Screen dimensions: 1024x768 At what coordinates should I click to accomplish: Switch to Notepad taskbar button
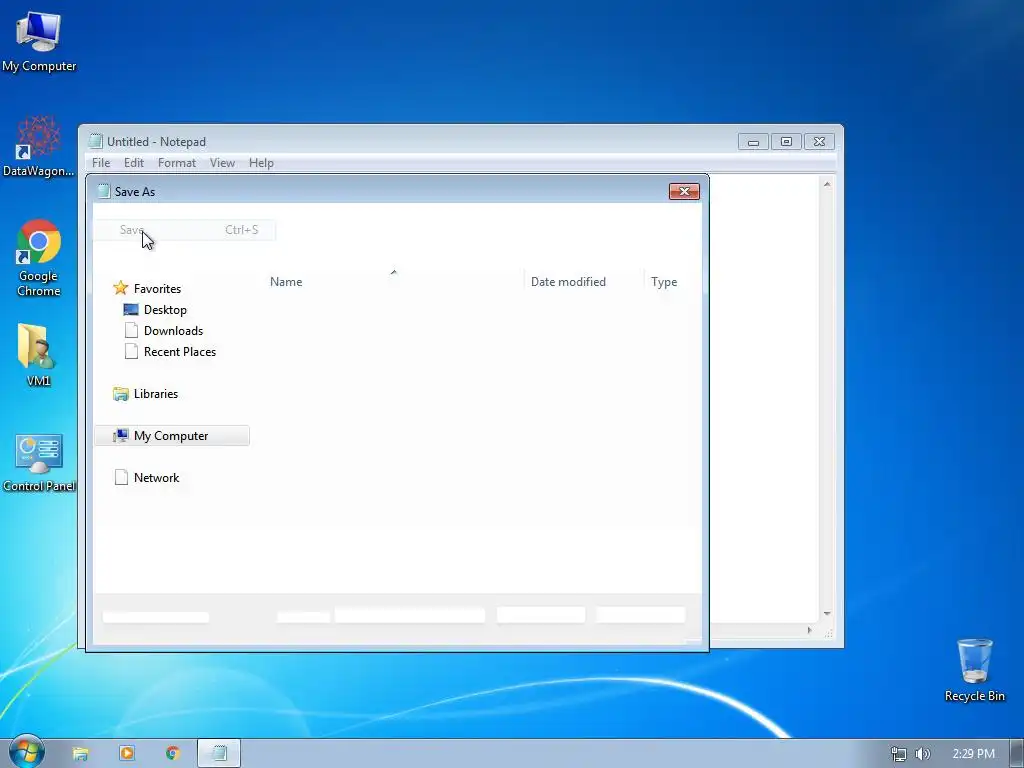(219, 753)
